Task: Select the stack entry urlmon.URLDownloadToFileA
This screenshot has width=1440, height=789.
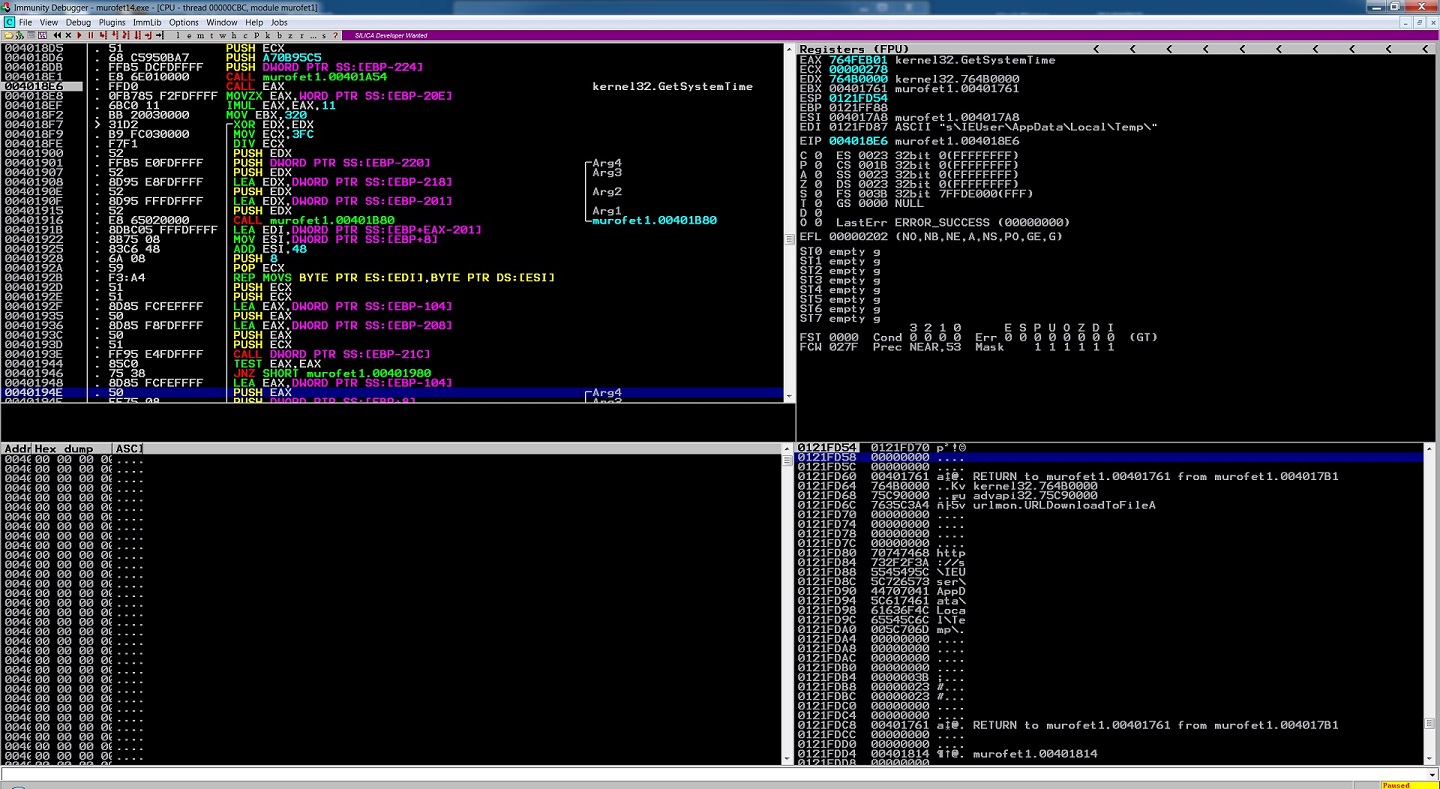Action: pos(1064,505)
